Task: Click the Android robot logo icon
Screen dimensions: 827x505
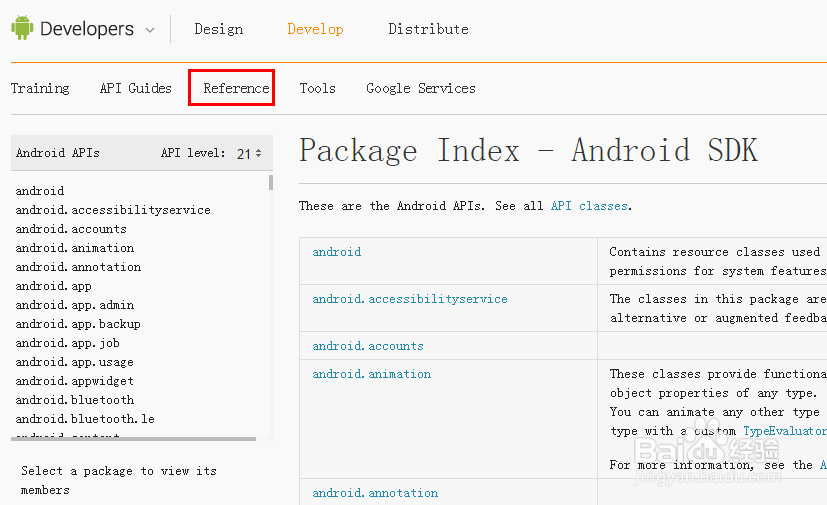Action: point(22,29)
